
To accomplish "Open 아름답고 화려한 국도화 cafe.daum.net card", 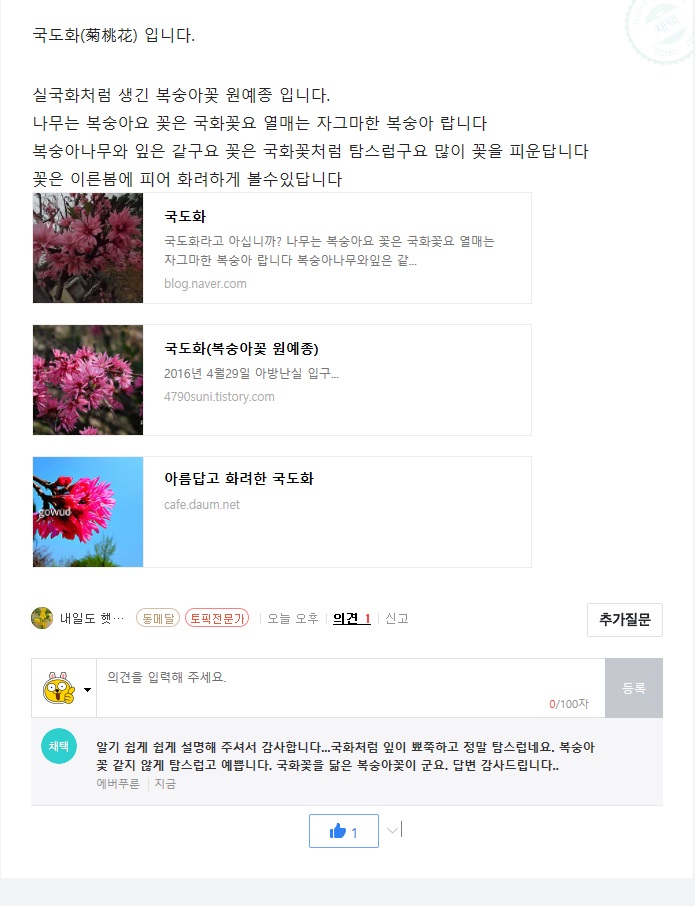I will (x=282, y=512).
